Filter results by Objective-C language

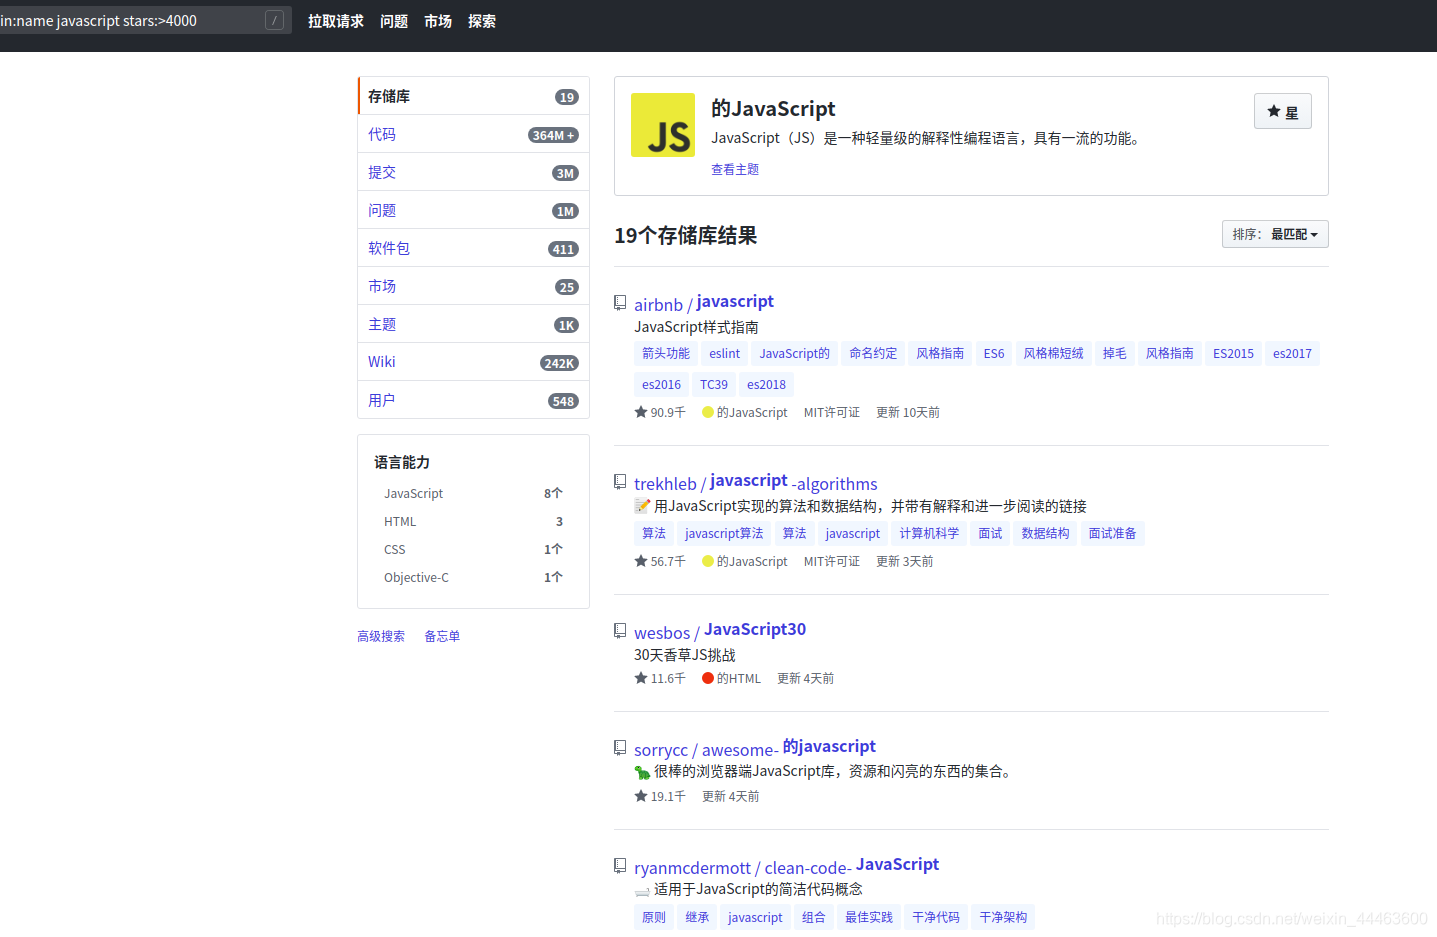[473, 577]
